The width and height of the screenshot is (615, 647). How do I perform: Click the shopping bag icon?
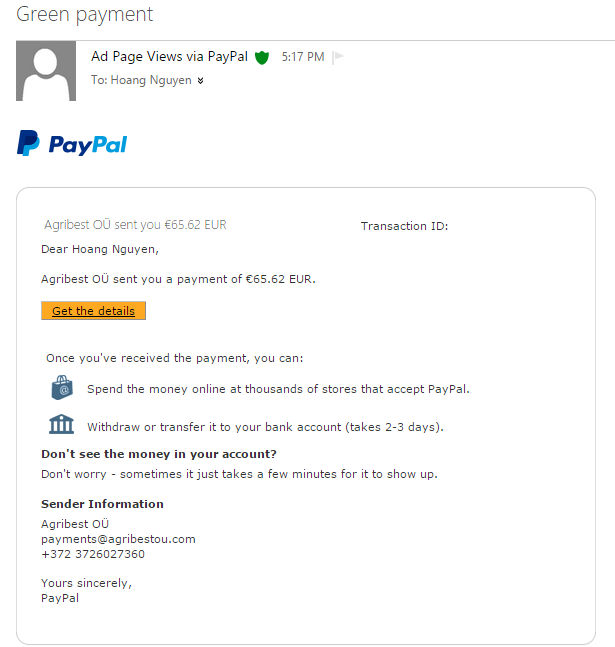coord(62,388)
